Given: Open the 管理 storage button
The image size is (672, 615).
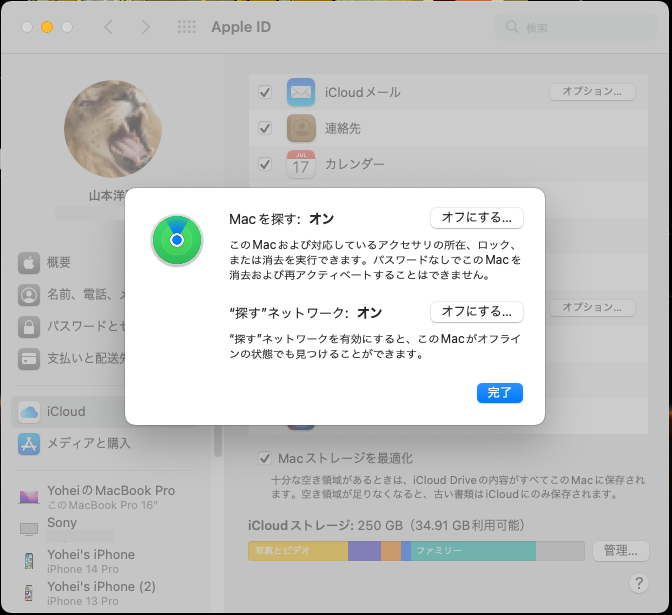Looking at the screenshot, I should click(621, 551).
